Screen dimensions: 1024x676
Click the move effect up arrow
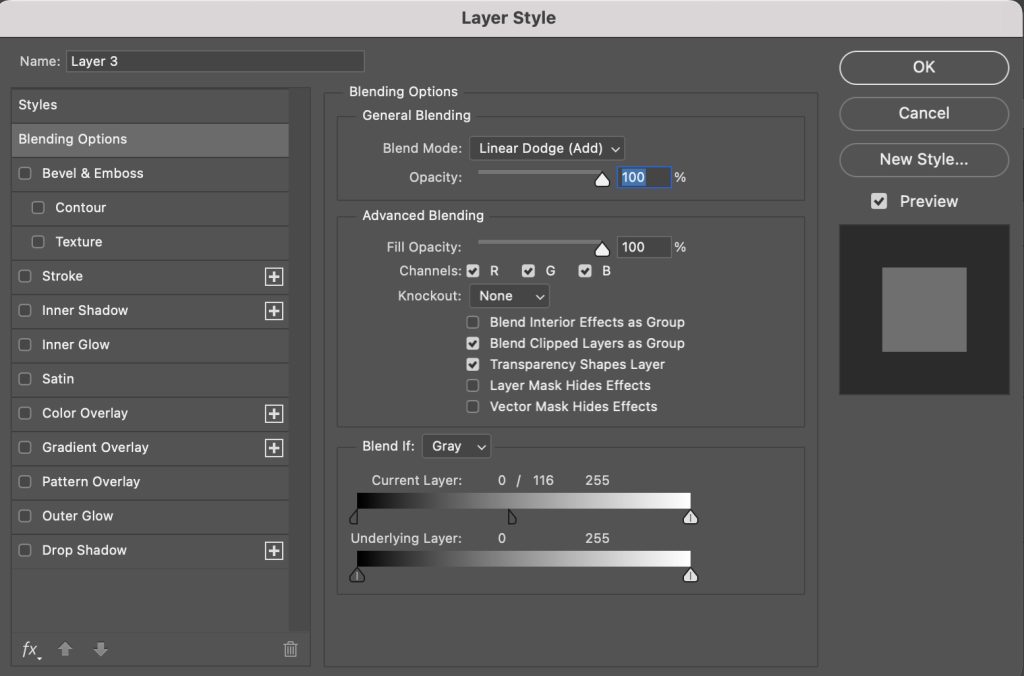pyautogui.click(x=66, y=650)
